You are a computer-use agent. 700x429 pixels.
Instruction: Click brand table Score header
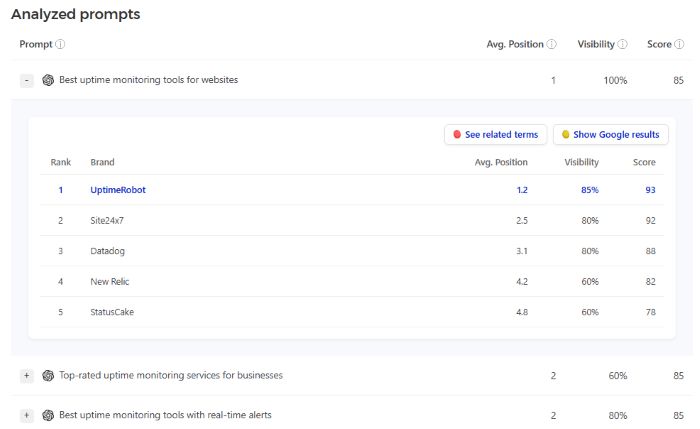pyautogui.click(x=644, y=162)
